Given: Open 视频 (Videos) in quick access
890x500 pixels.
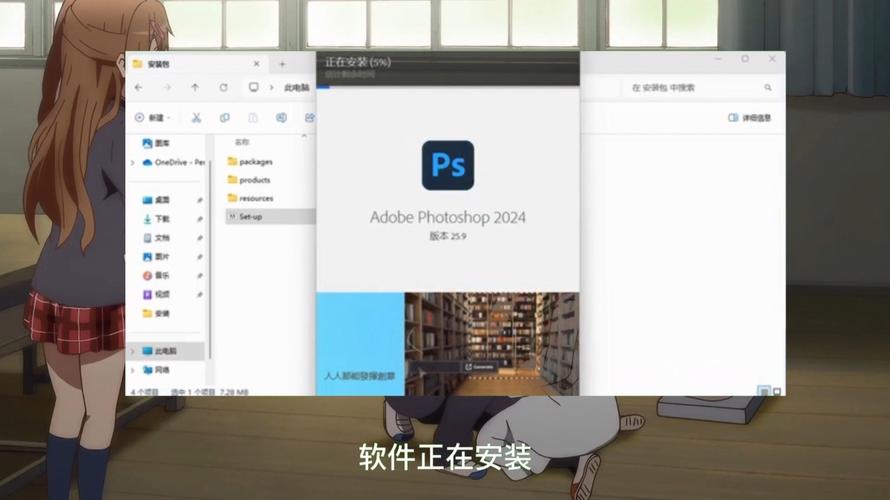Looking at the screenshot, I should coord(156,295).
